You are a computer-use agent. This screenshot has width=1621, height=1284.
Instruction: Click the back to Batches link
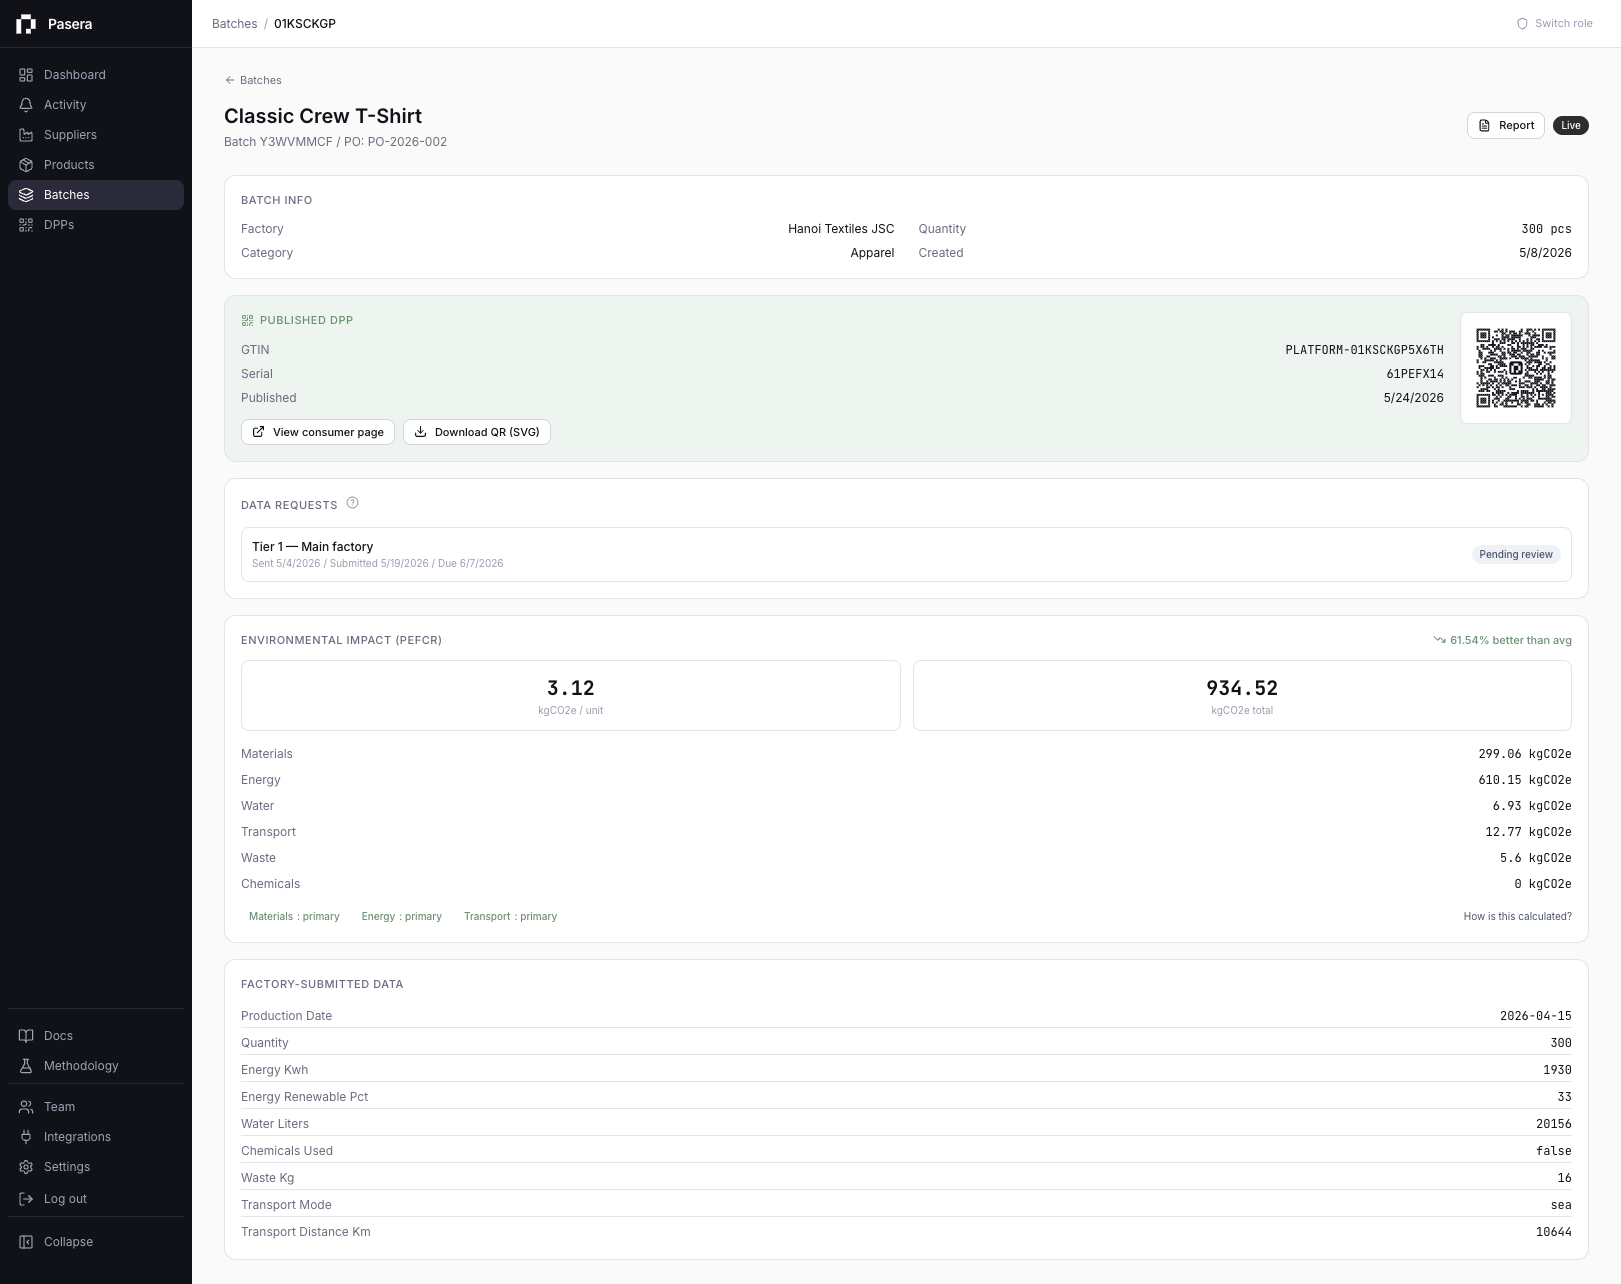point(253,80)
